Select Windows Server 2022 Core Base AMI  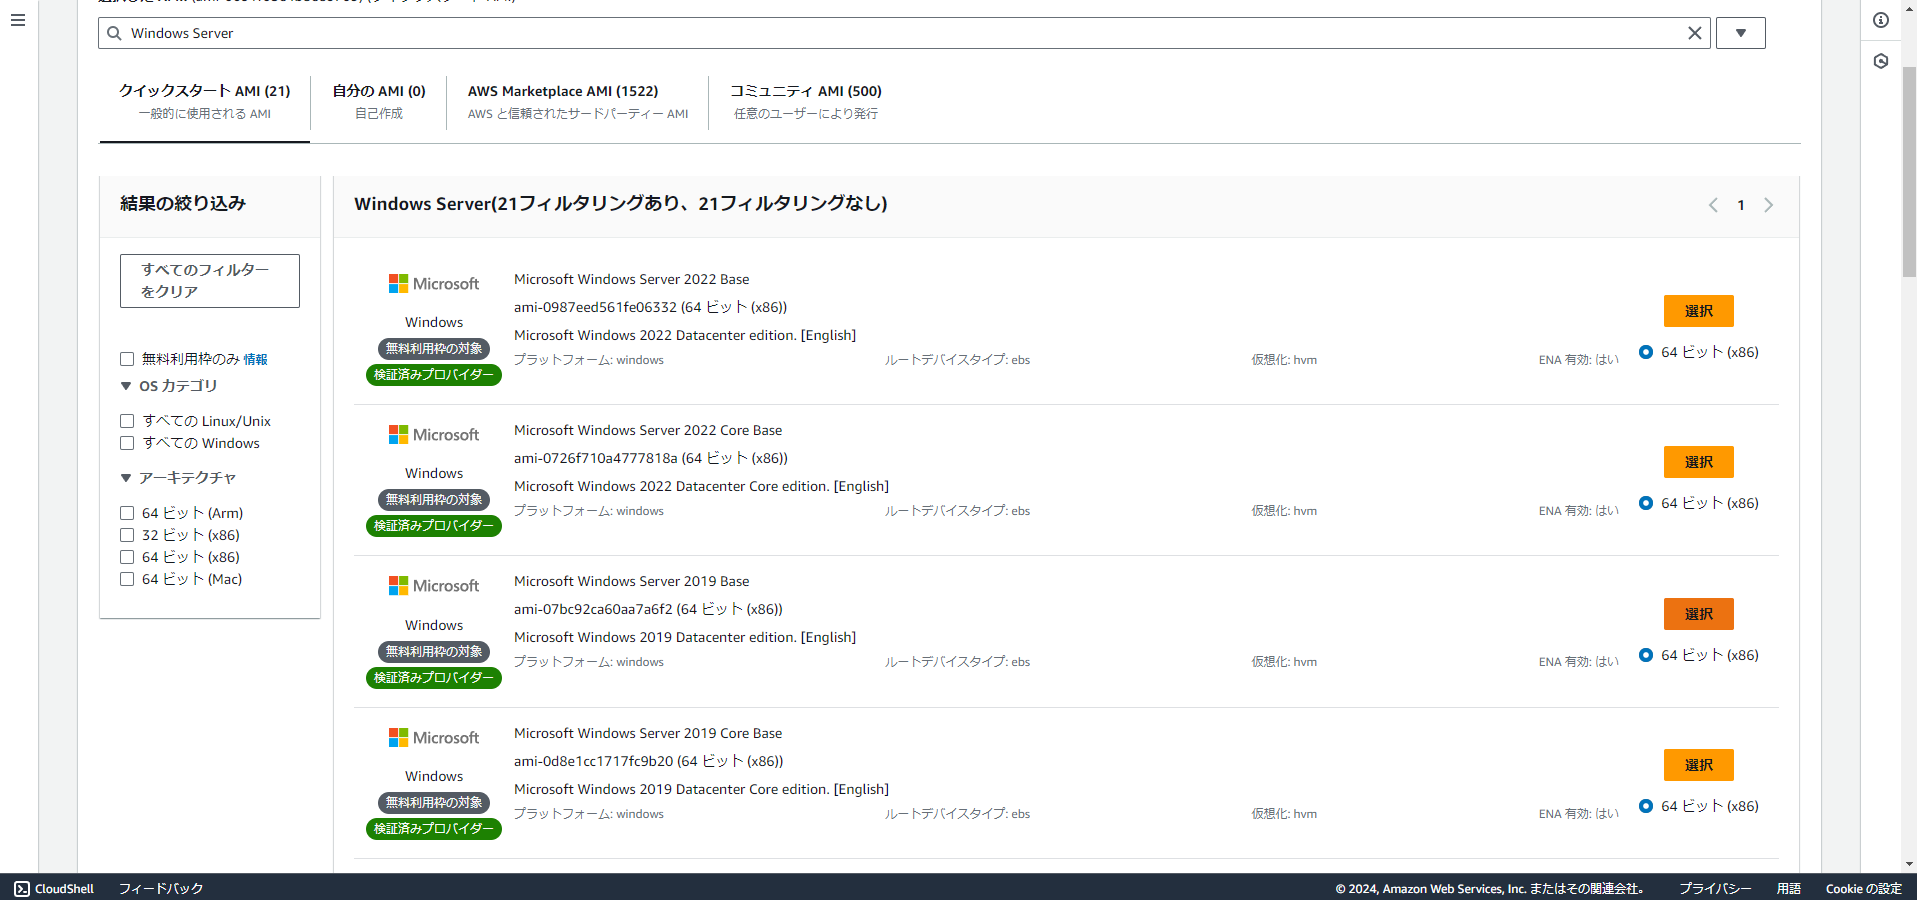coord(1698,462)
